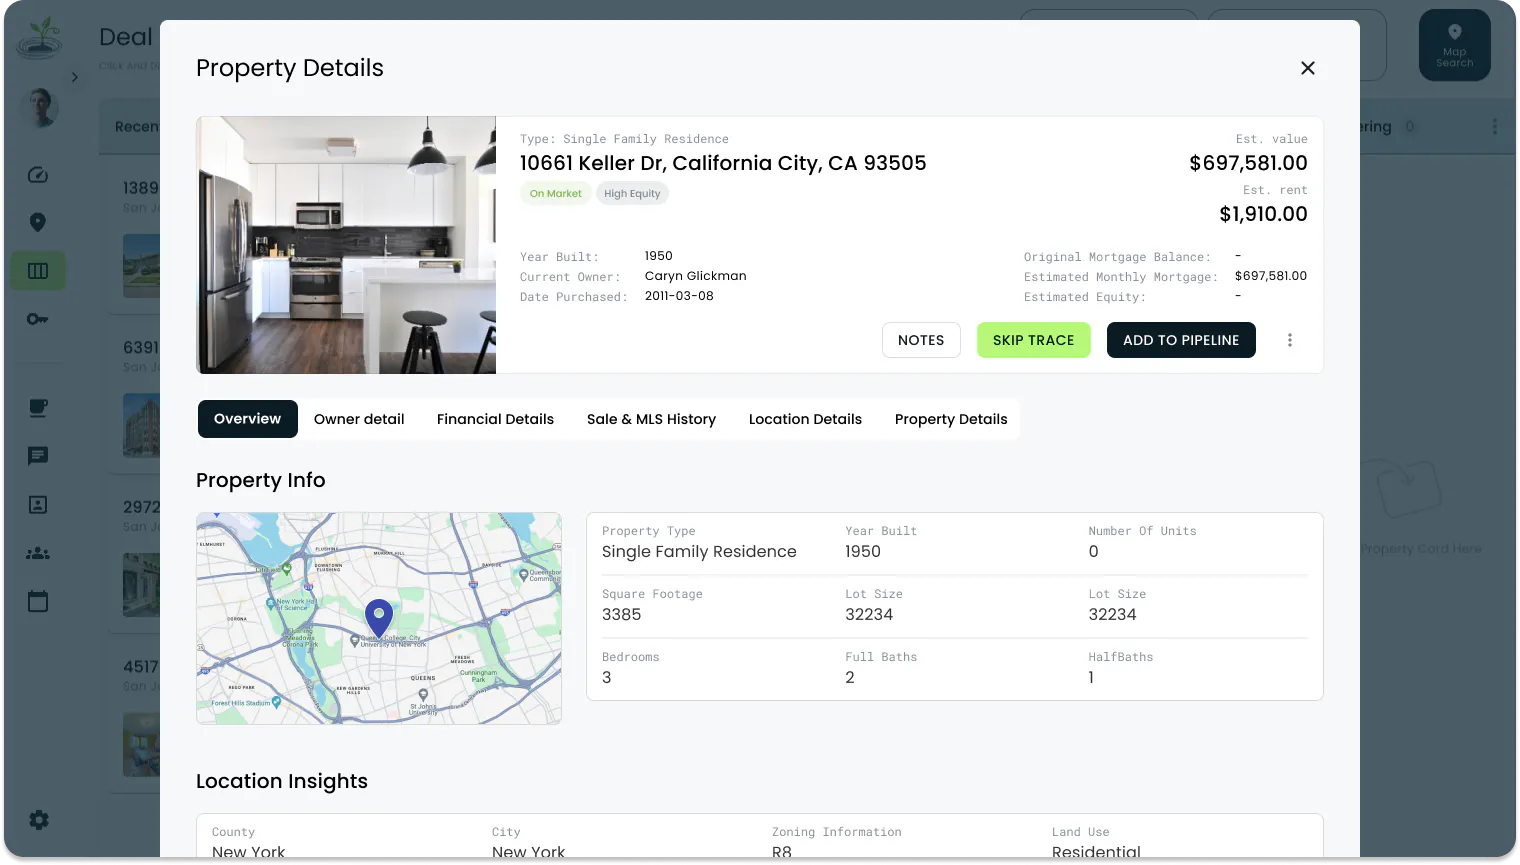Click the address 10661 Keller Dr text
The image size is (1520, 865).
(x=723, y=163)
